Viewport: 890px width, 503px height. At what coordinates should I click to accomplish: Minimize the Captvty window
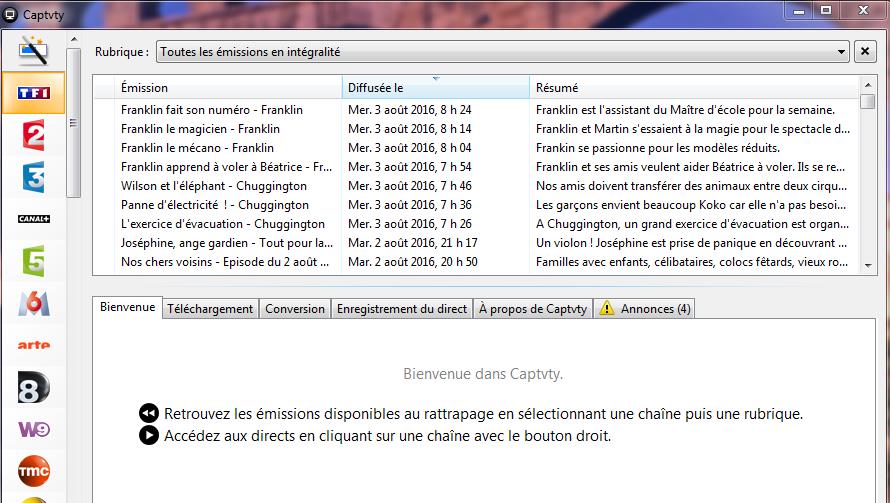pos(799,11)
